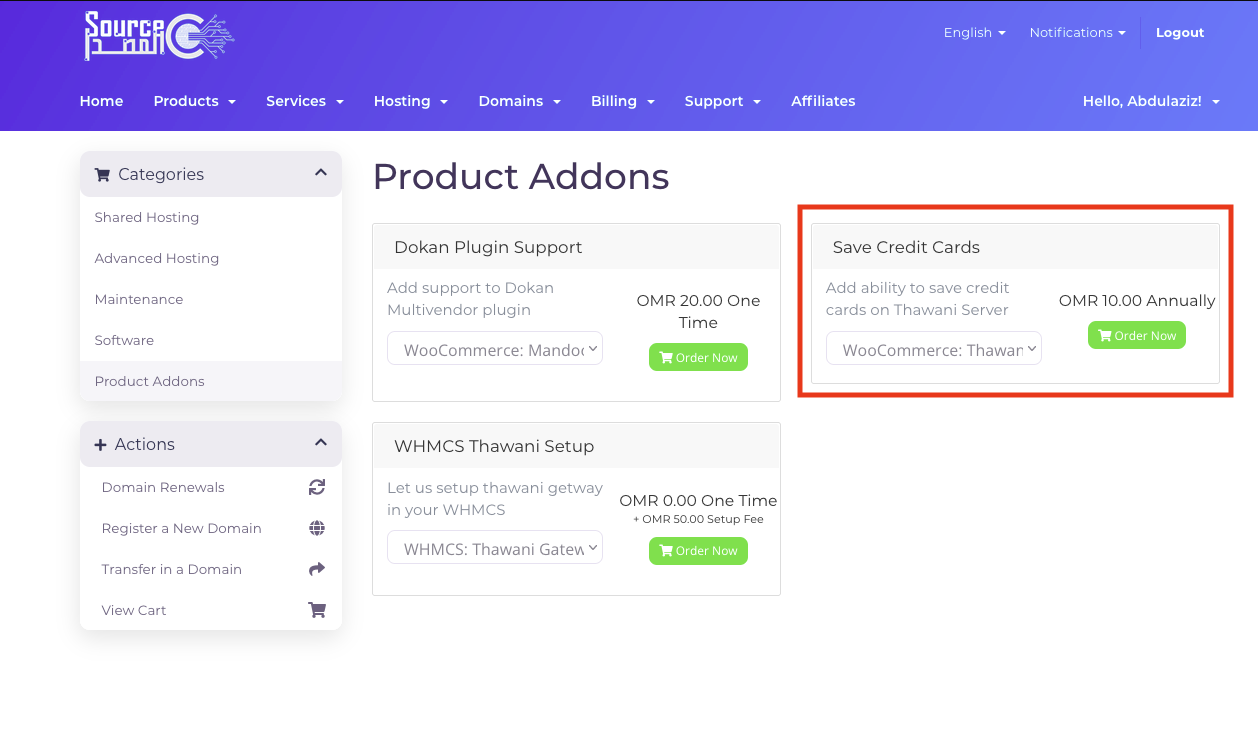The image size is (1258, 737).
Task: Go to the Home page
Action: pyautogui.click(x=101, y=101)
